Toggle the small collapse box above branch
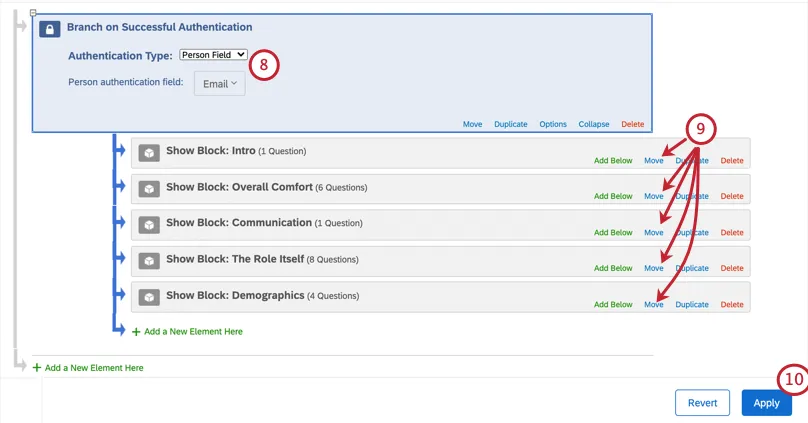 click(33, 13)
